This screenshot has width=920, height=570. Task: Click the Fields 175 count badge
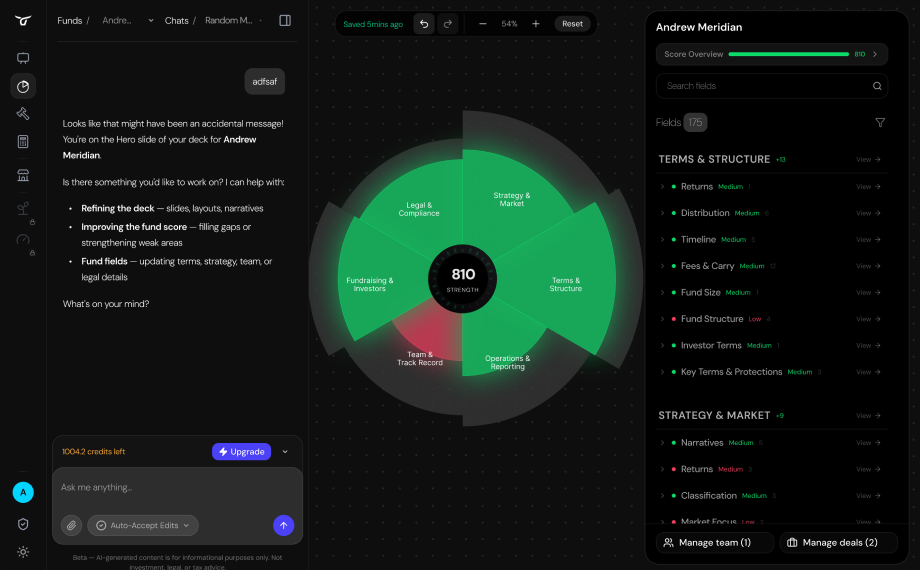pos(695,123)
